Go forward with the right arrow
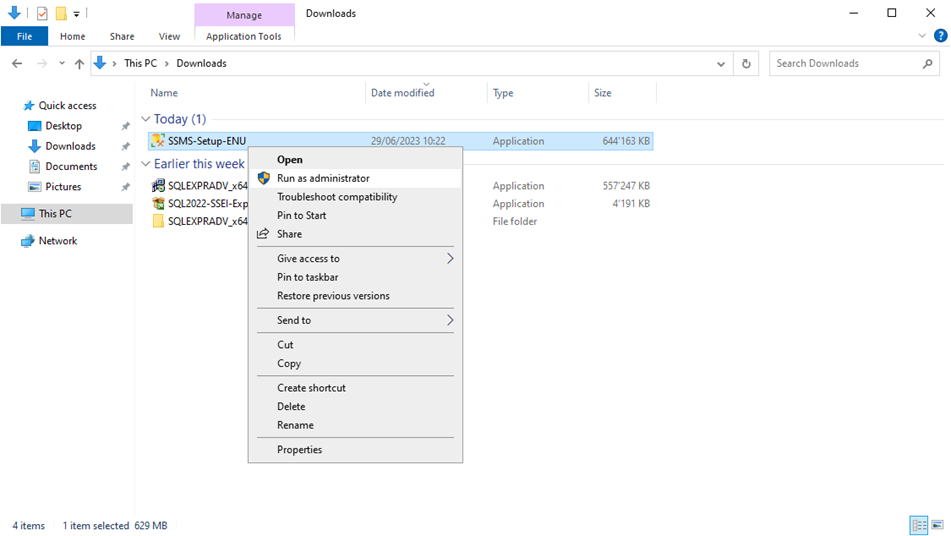Image resolution: width=951 pixels, height=536 pixels. tap(41, 63)
